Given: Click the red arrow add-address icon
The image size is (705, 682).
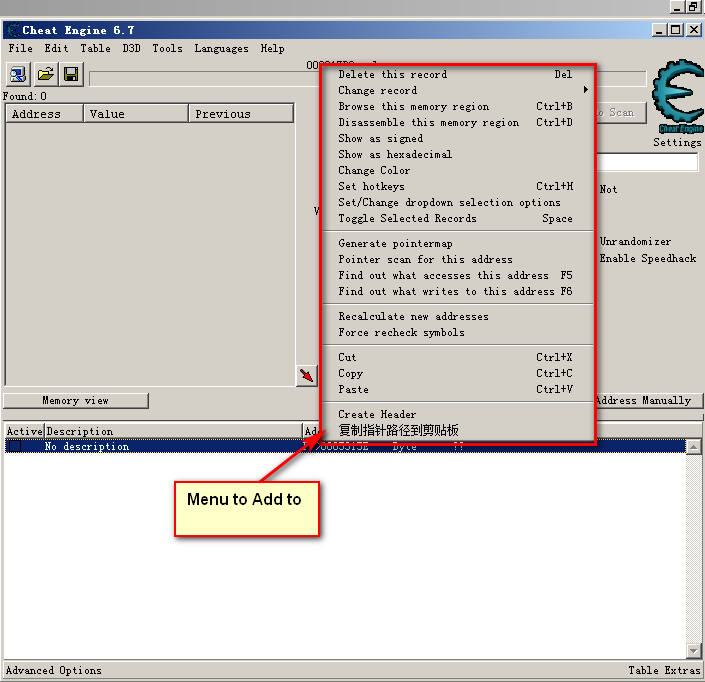Looking at the screenshot, I should [307, 375].
